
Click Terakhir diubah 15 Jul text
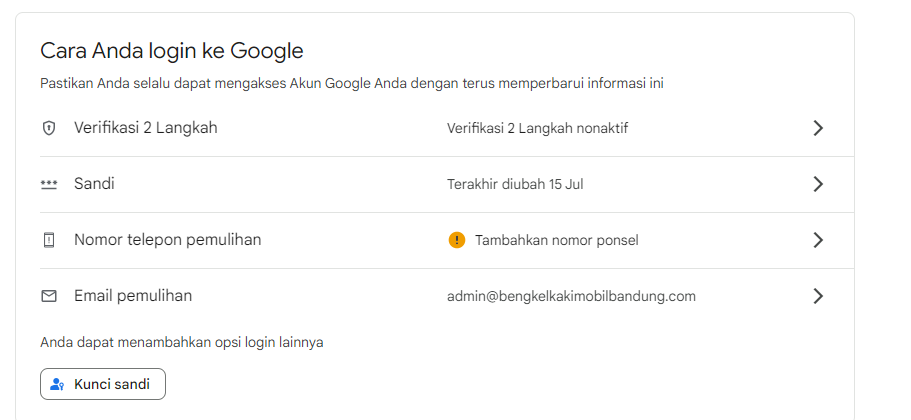[x=515, y=185]
